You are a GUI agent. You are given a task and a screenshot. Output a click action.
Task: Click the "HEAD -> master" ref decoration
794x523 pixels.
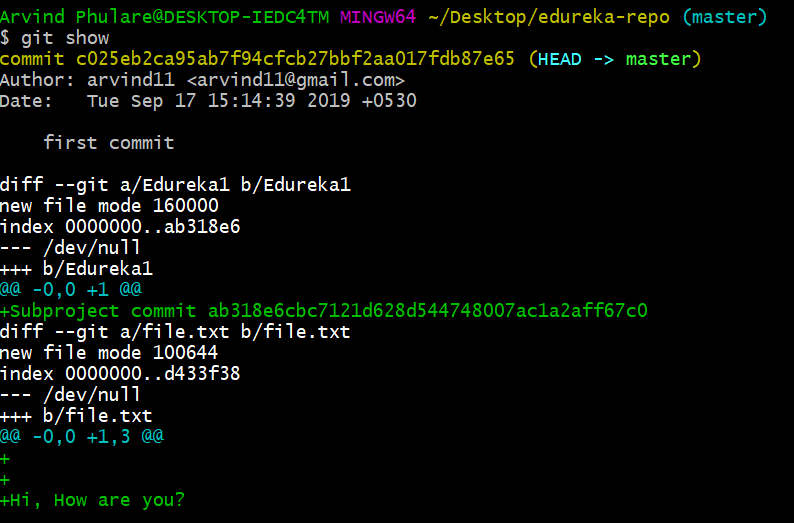pyautogui.click(x=619, y=59)
